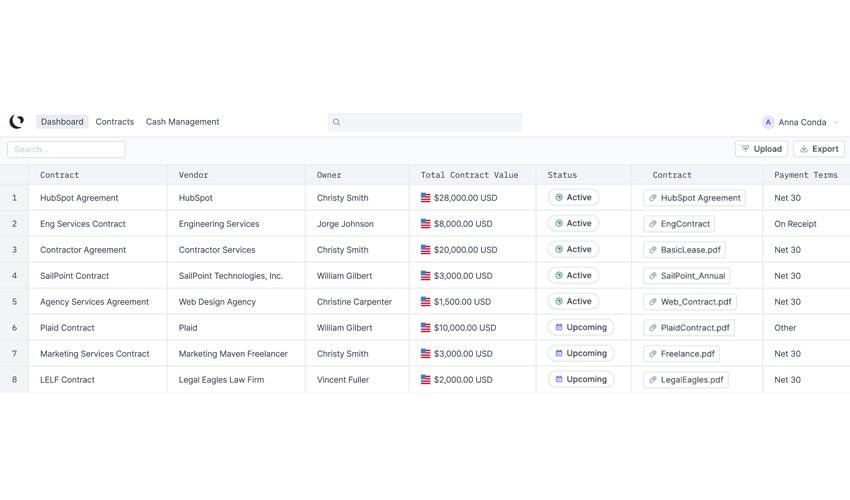
Task: Click the Status column header
Action: pyautogui.click(x=562, y=175)
